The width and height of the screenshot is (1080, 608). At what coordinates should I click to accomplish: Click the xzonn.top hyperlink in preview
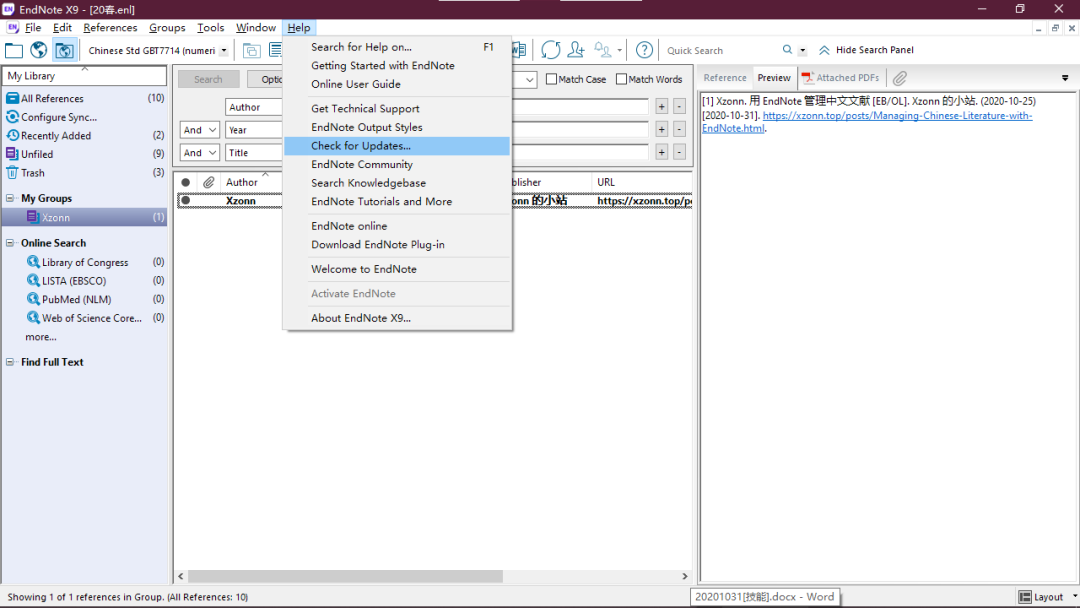click(897, 116)
